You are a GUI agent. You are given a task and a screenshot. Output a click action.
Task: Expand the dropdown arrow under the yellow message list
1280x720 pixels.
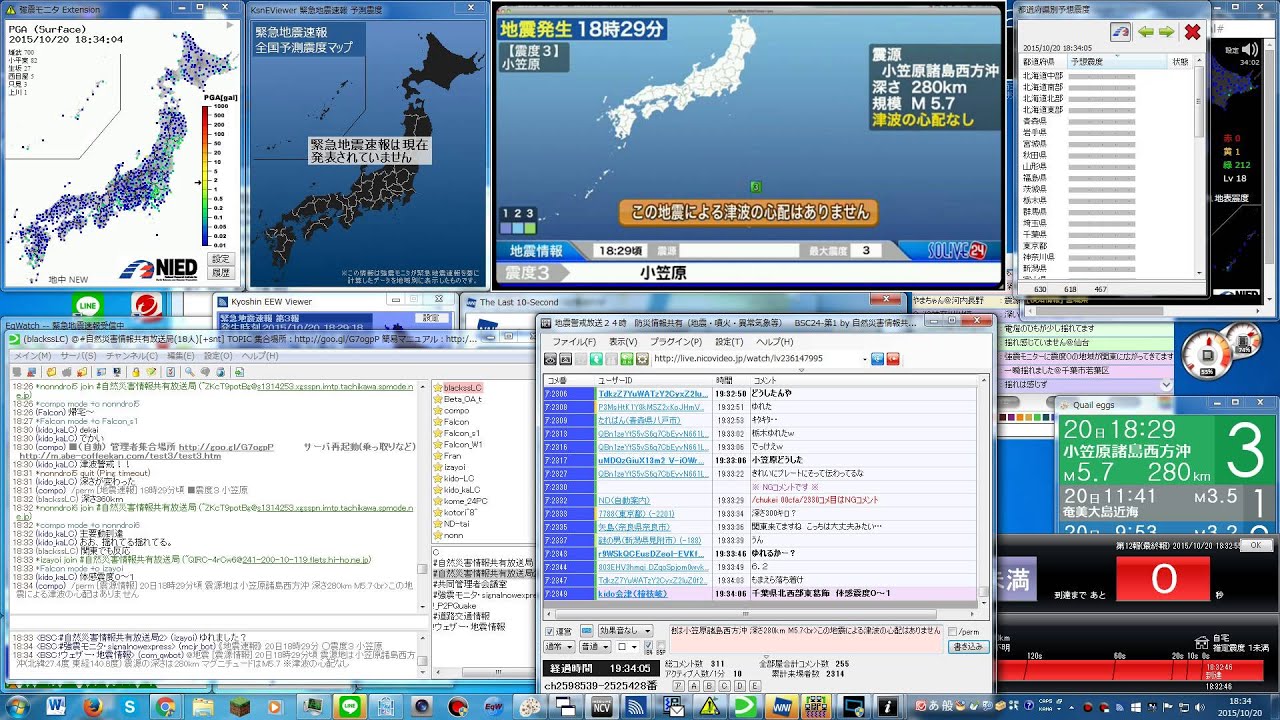pos(1166,384)
